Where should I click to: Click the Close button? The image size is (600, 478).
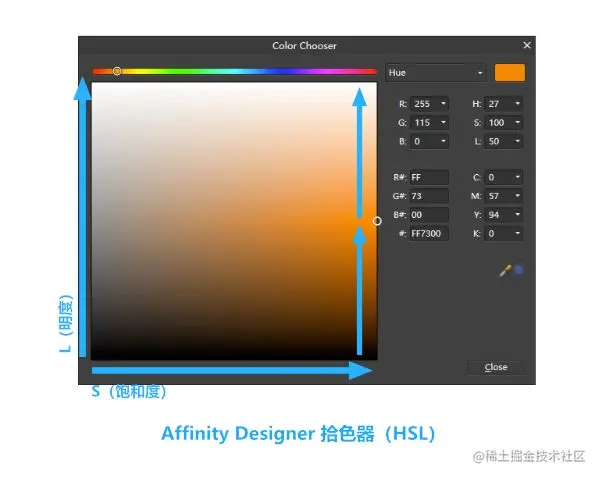coord(496,367)
